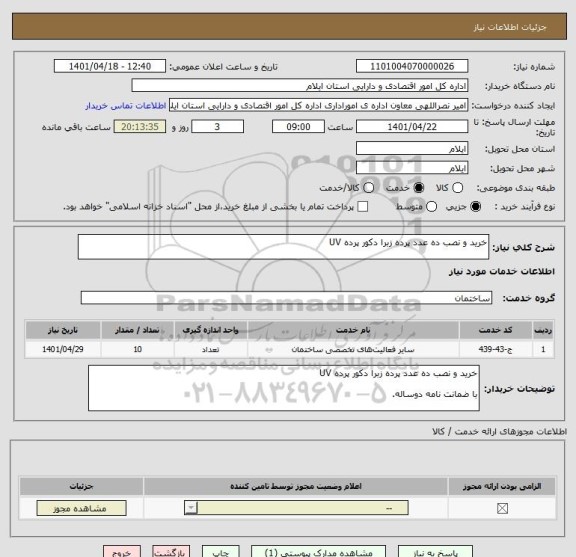Tick the اسناد خزانه اسلامی payment checkbox
The image size is (576, 557).
pos(363,206)
